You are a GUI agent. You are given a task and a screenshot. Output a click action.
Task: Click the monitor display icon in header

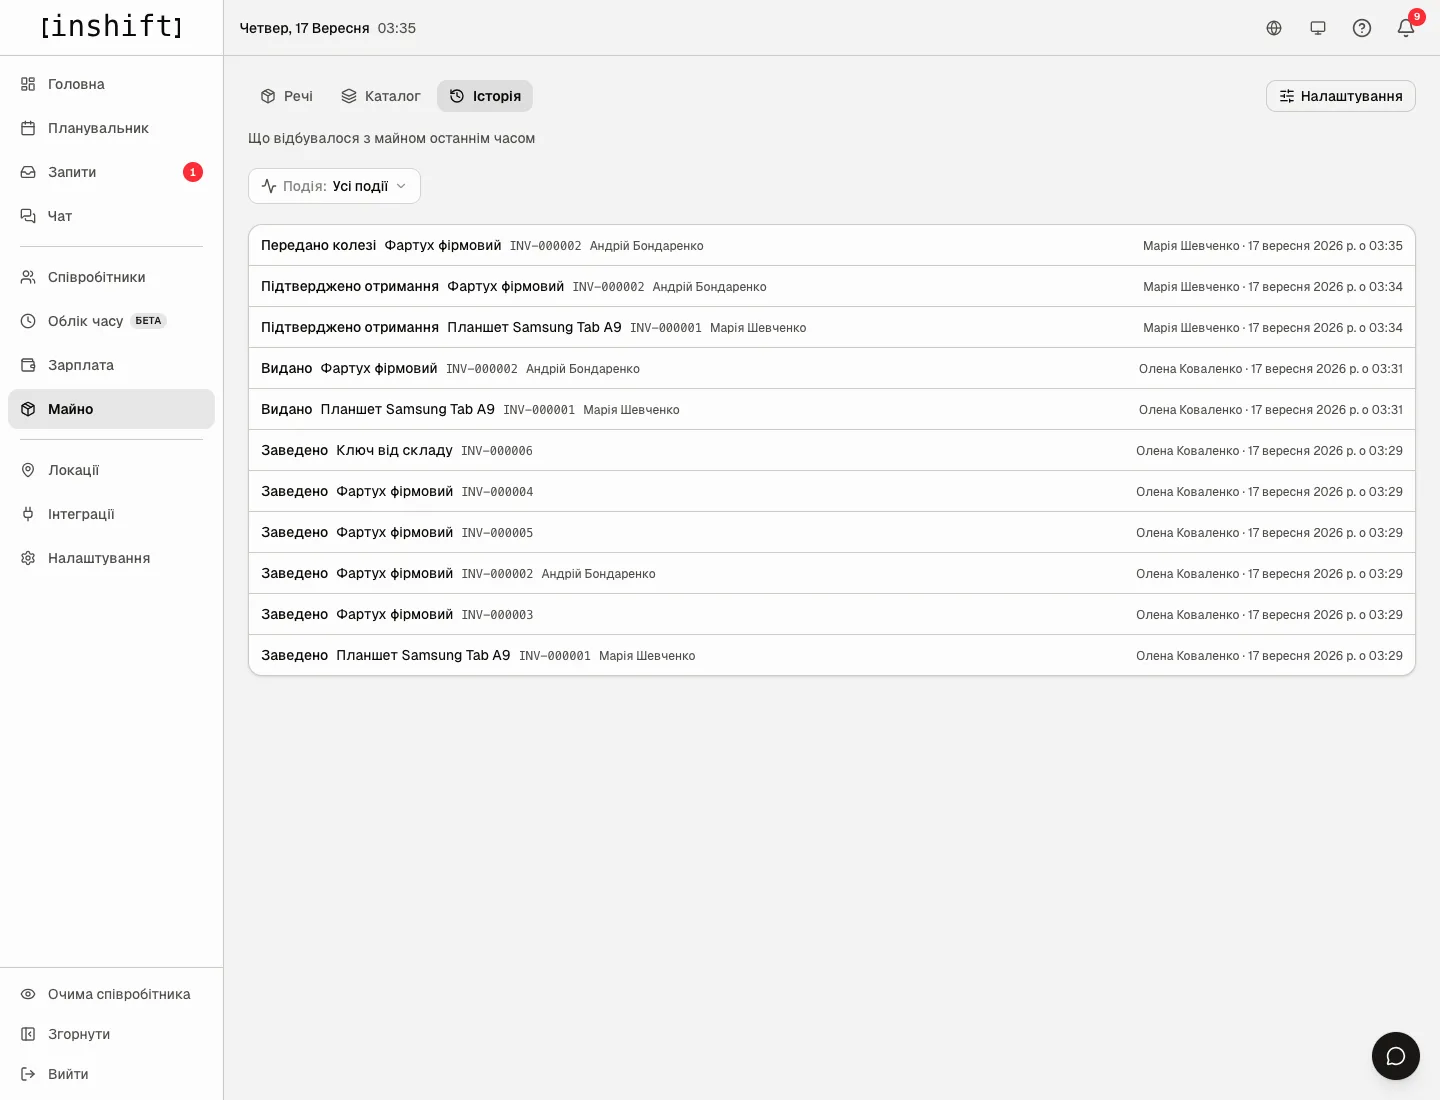pos(1318,28)
